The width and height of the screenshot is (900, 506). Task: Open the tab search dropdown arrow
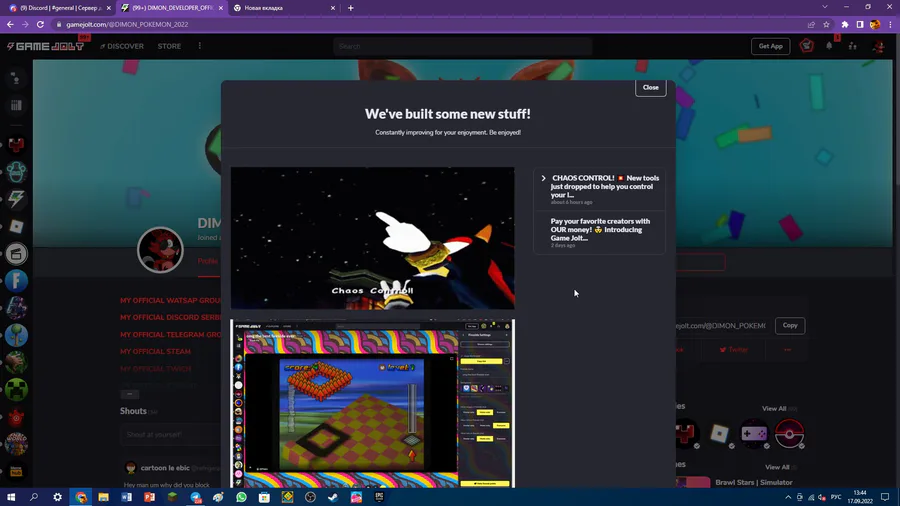pos(825,7)
